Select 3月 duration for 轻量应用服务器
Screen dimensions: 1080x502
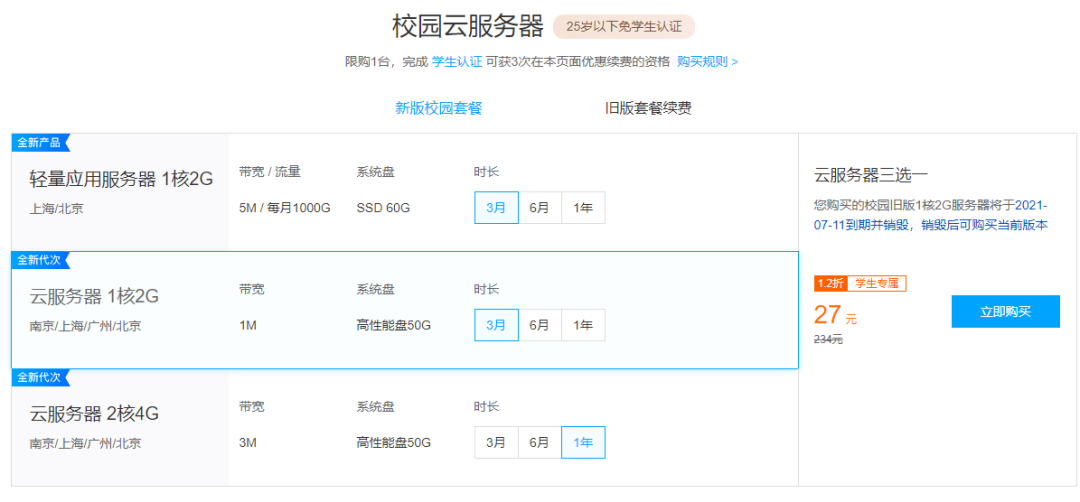[x=496, y=207]
